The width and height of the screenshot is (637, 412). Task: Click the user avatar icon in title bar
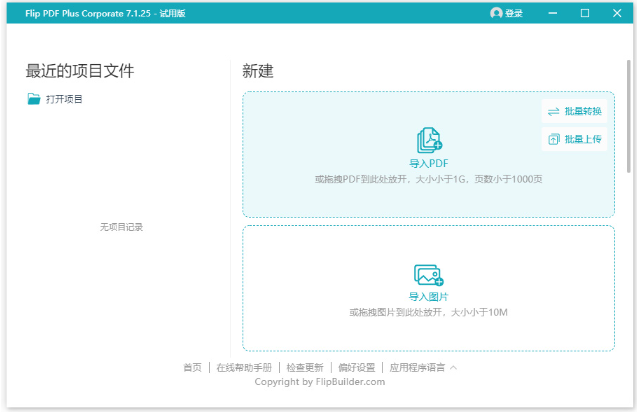[x=496, y=13]
